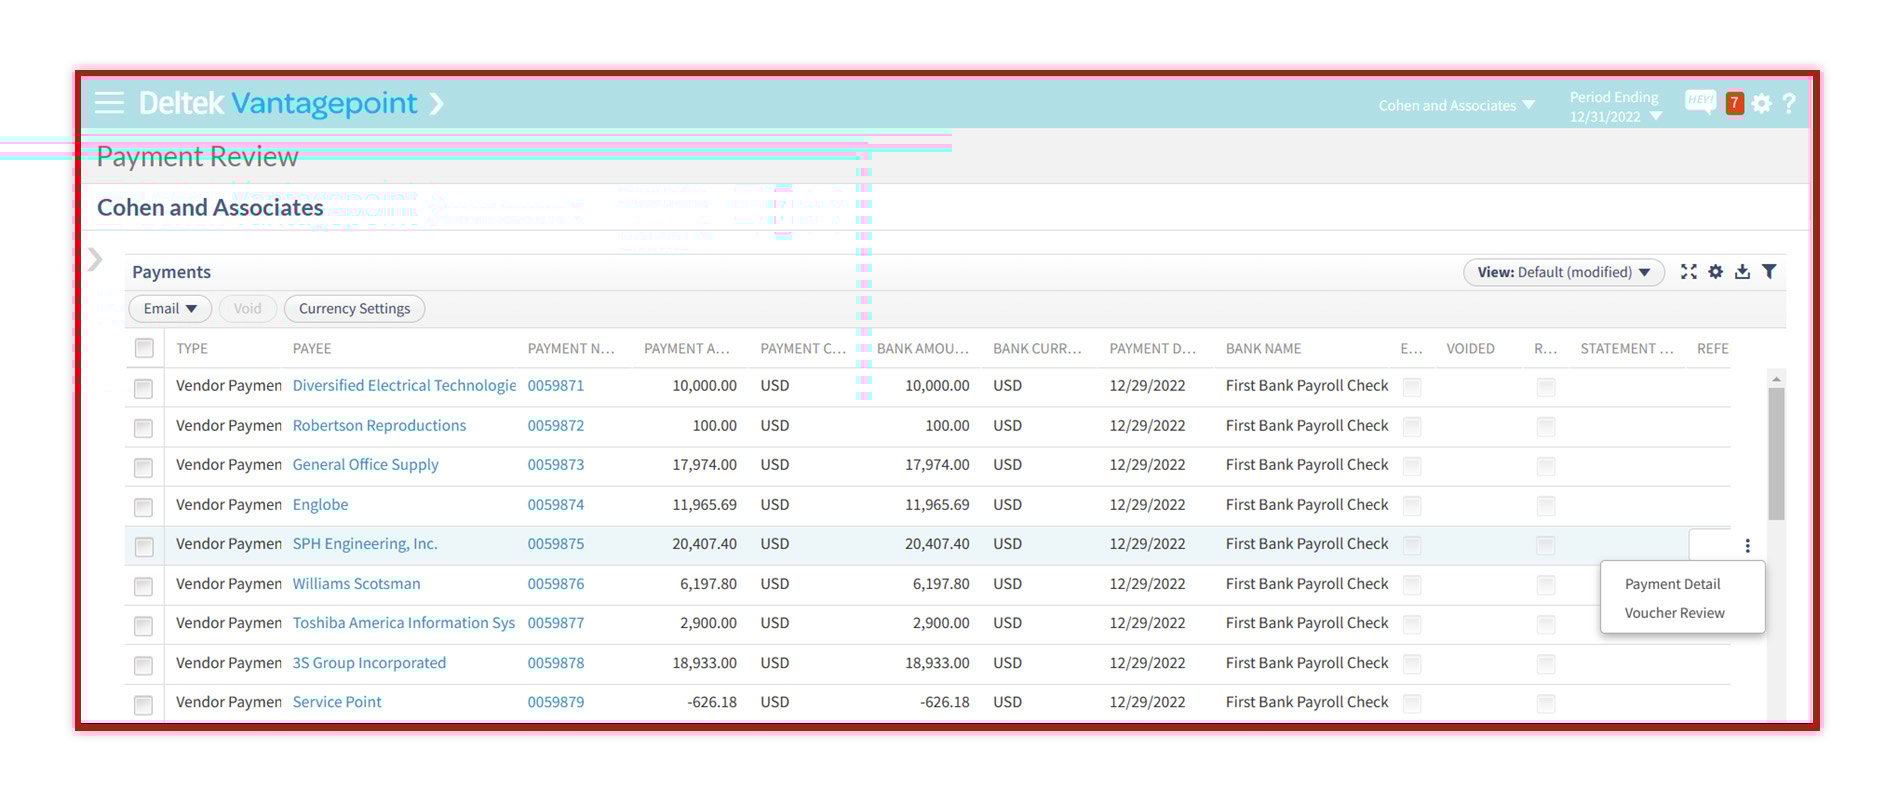
Task: Open Cohen and Associates company dropdown
Action: [x=1456, y=106]
